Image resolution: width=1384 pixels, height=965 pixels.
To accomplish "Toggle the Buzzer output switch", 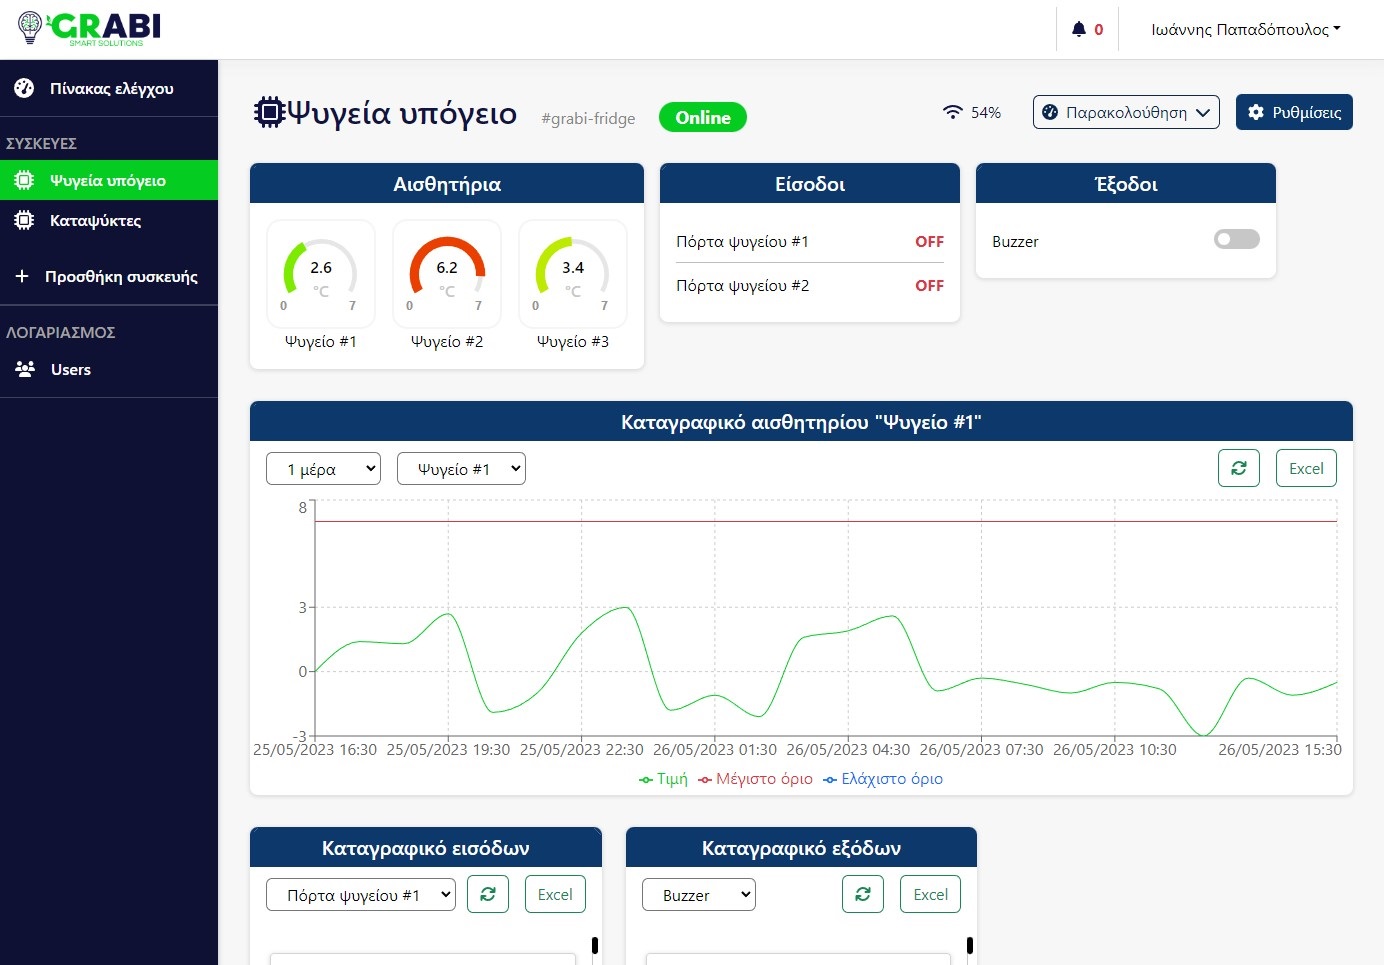I will tap(1237, 239).
